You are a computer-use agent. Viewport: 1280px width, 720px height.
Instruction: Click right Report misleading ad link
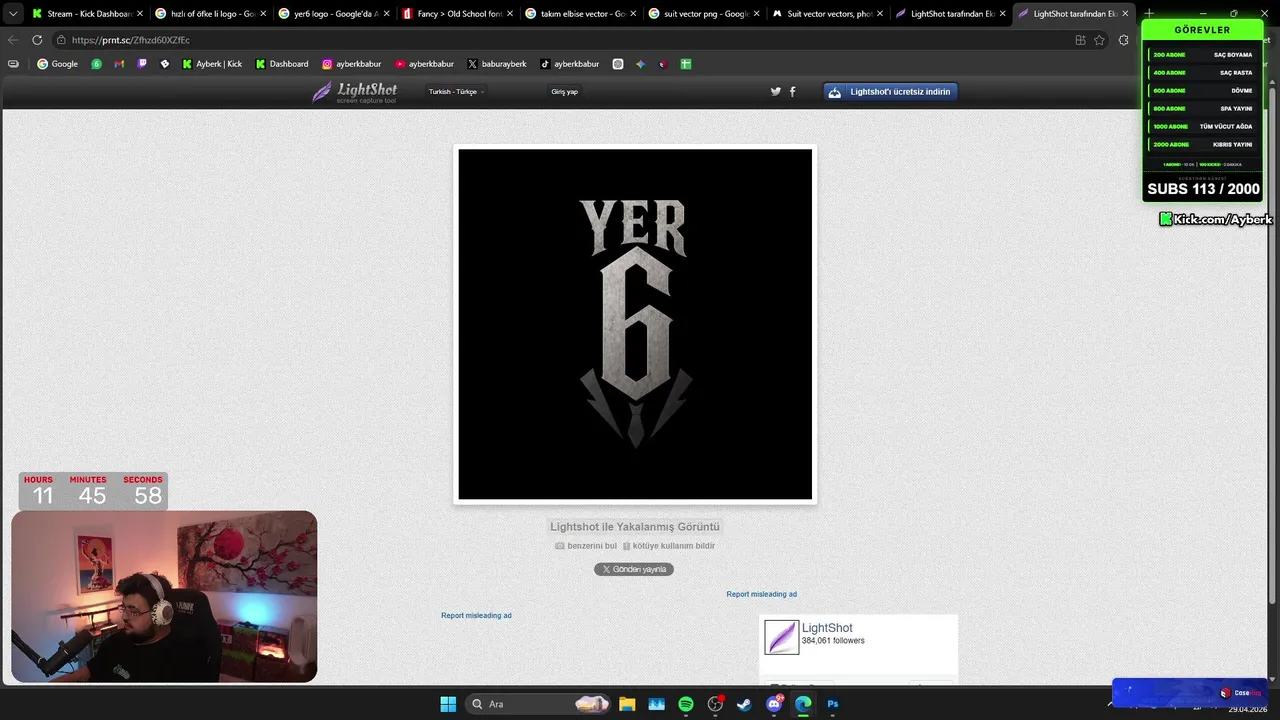[762, 594]
